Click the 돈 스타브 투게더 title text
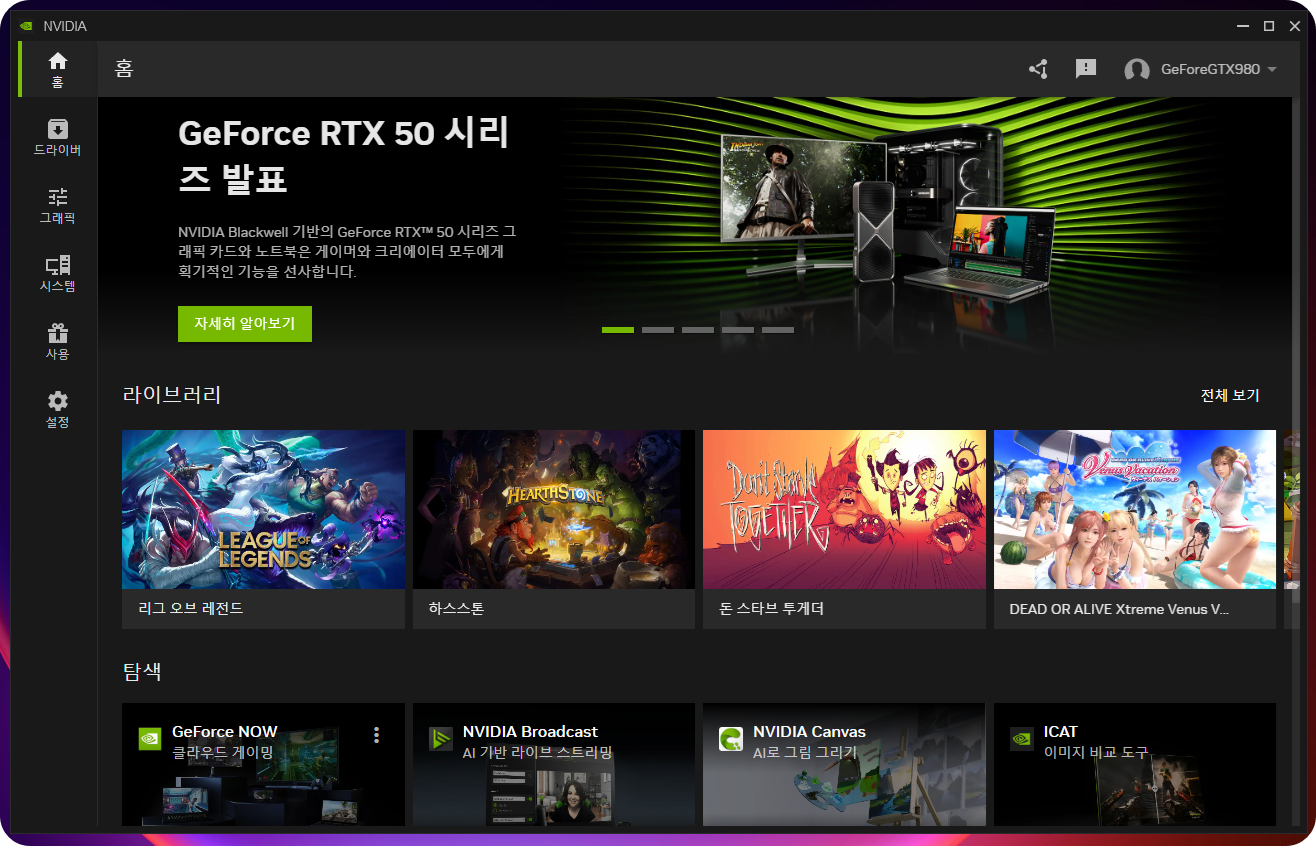 771,608
